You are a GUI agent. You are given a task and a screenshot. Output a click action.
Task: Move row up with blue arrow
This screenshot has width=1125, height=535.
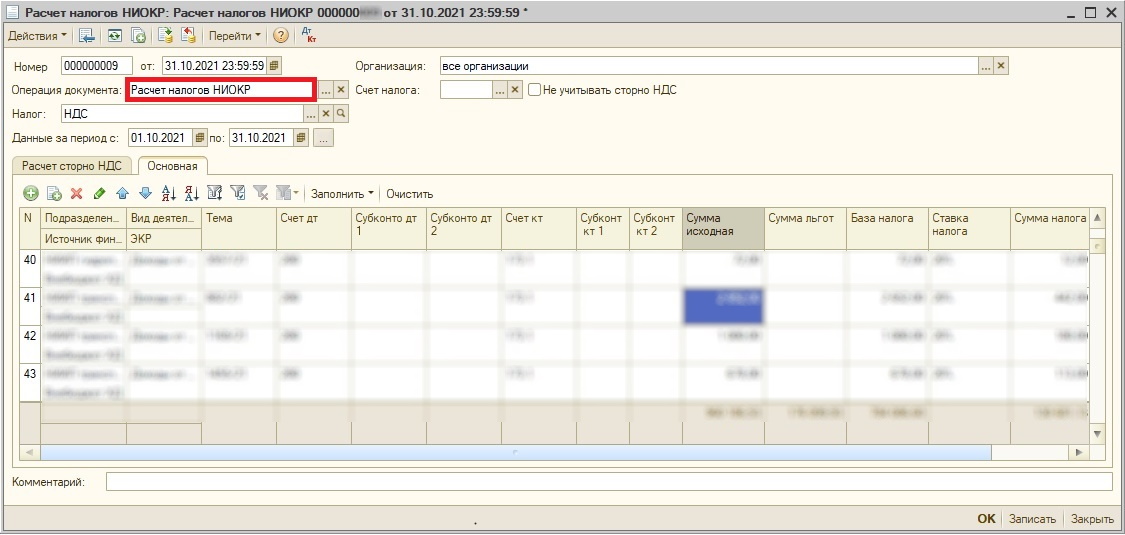point(122,193)
